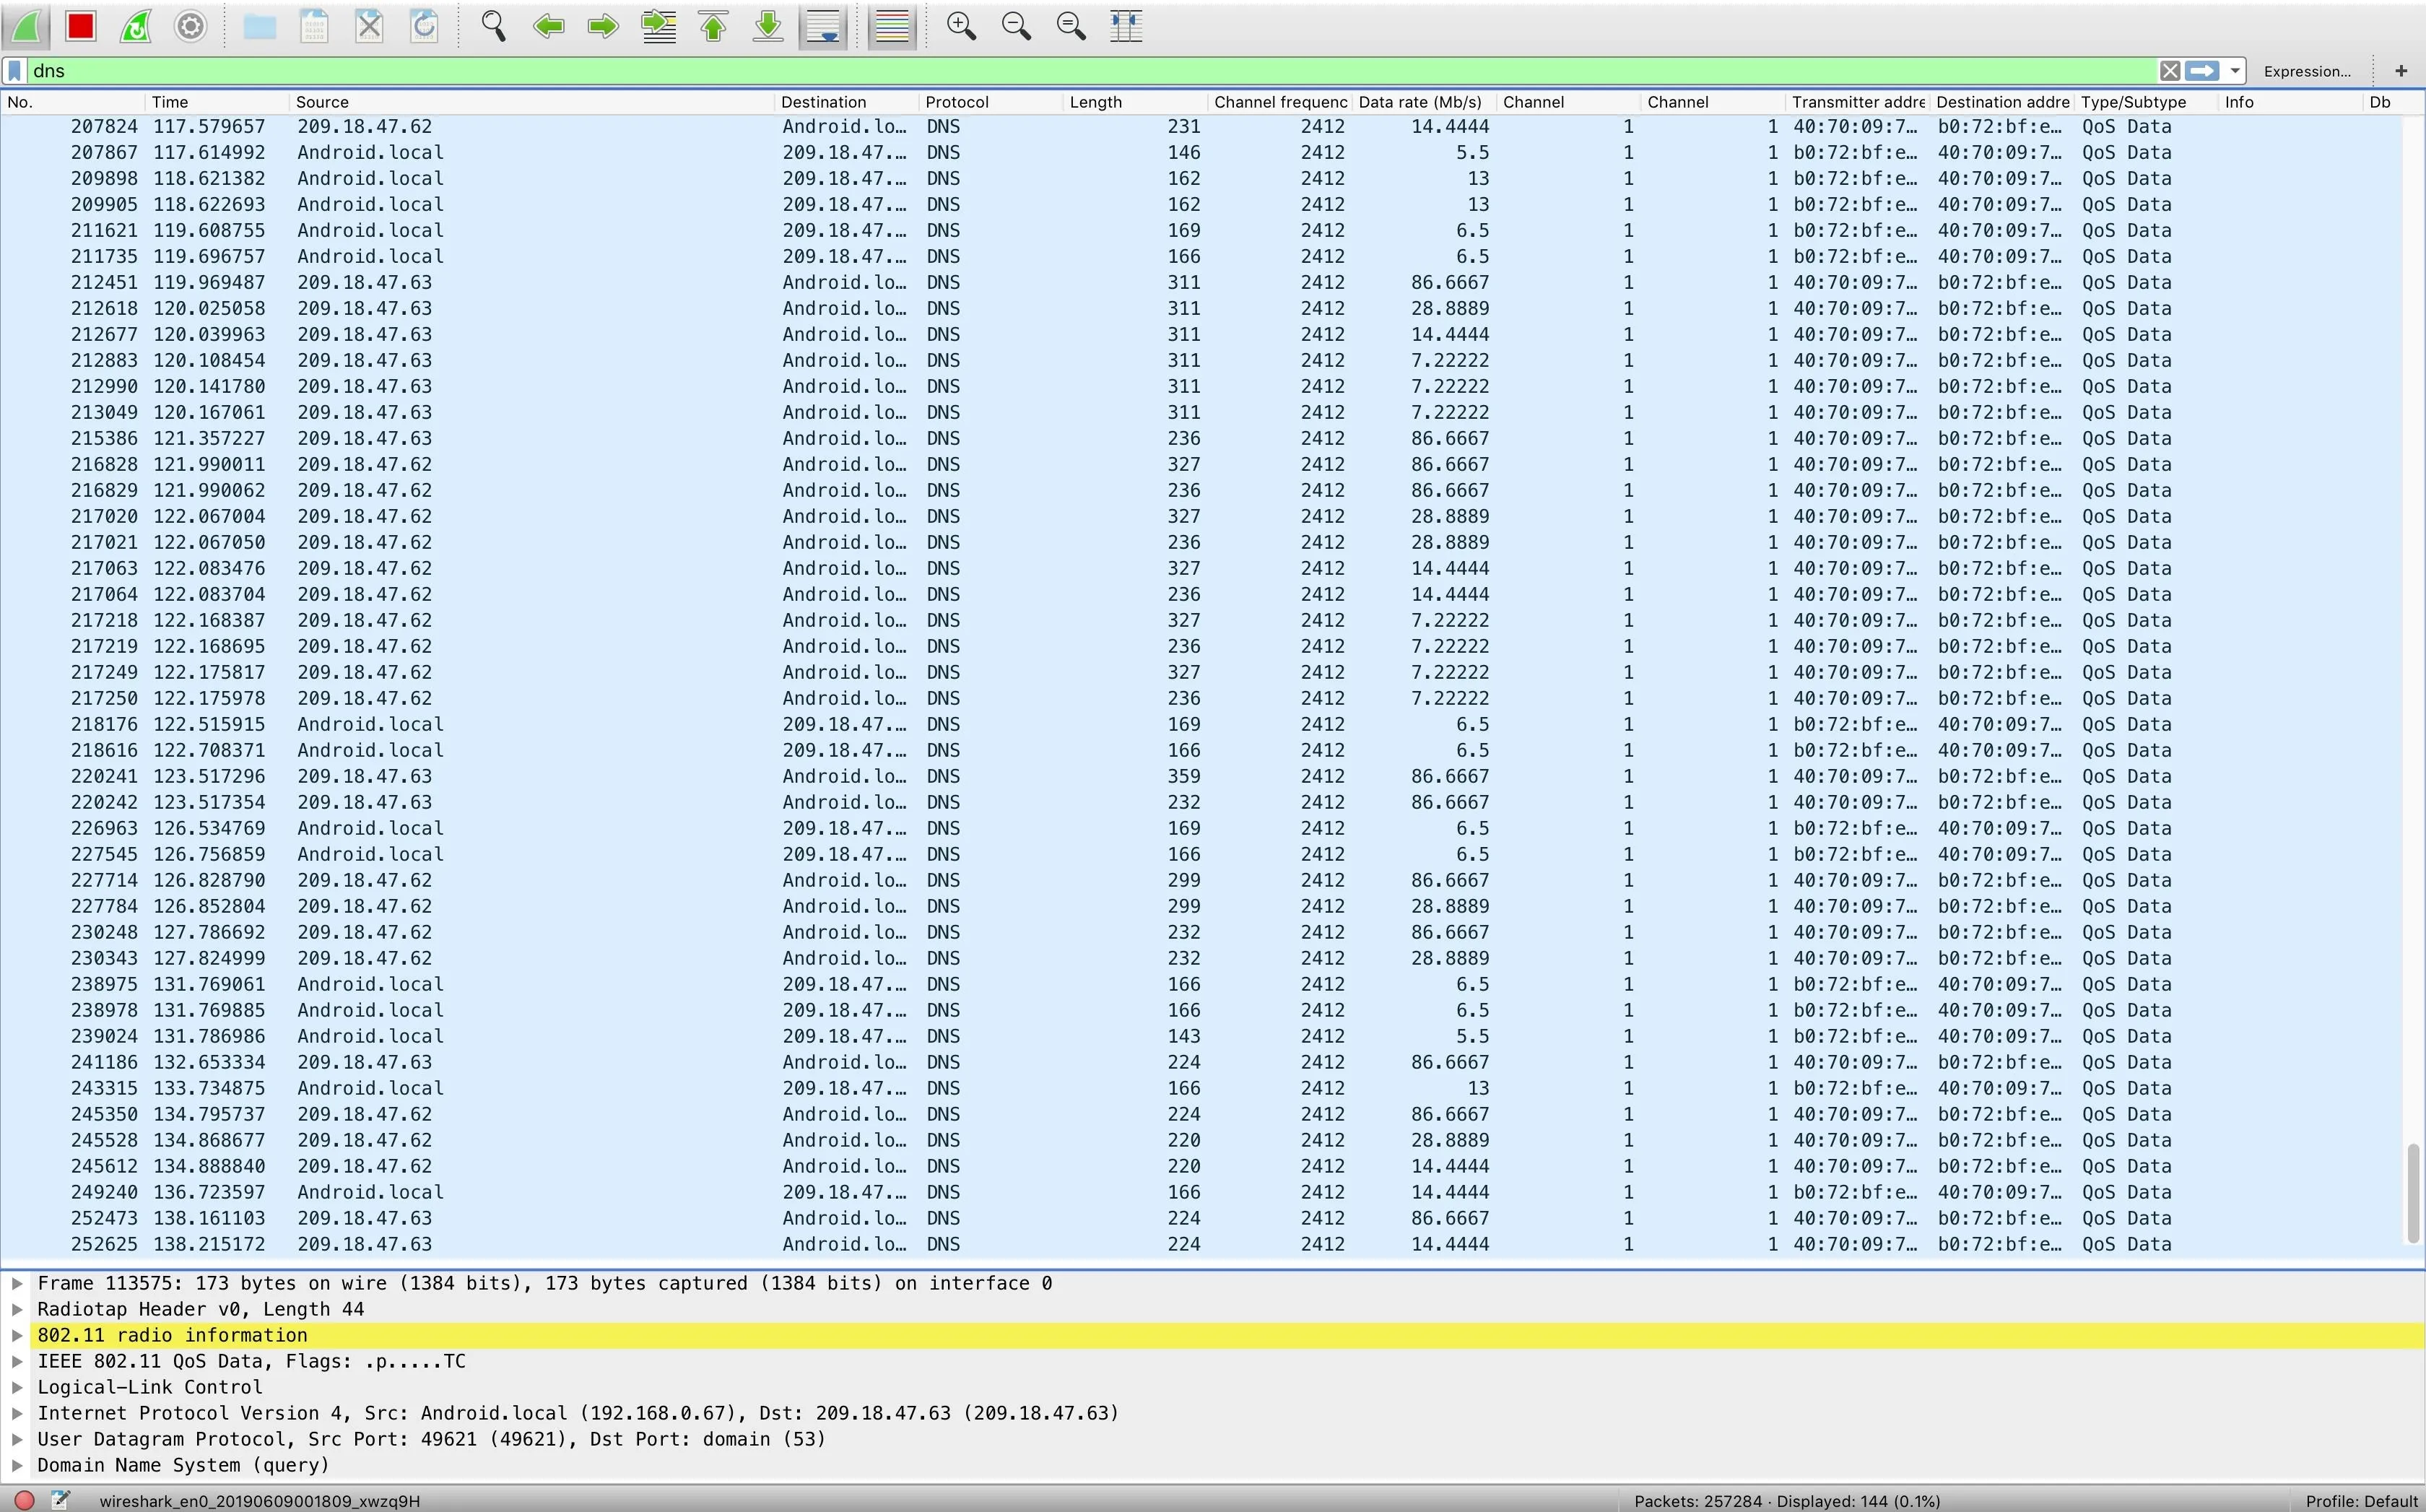Click the save capture file icon
The width and height of the screenshot is (2426, 1512).
pos(315,26)
